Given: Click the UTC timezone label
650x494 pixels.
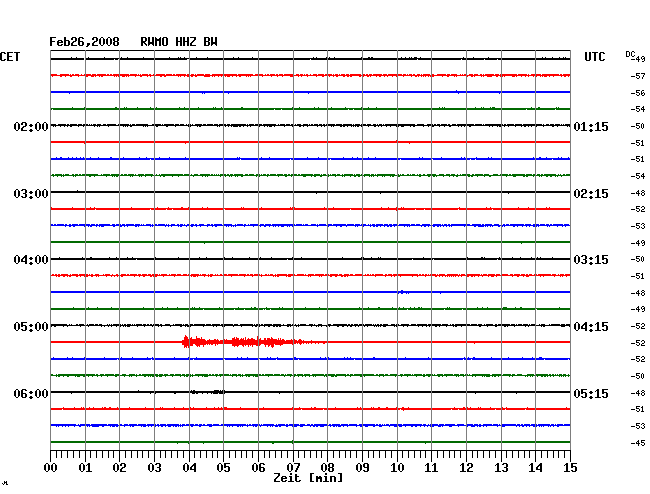Looking at the screenshot, I should point(594,57).
